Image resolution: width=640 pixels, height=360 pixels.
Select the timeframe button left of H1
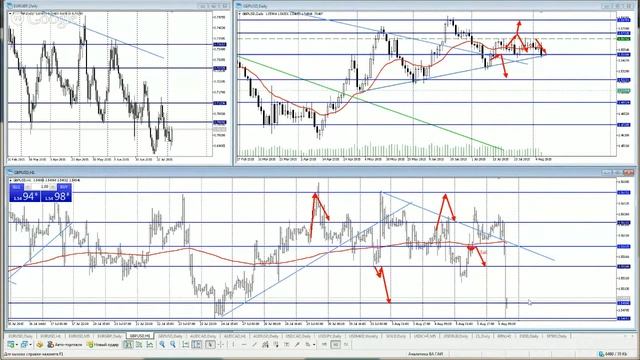(324, 345)
